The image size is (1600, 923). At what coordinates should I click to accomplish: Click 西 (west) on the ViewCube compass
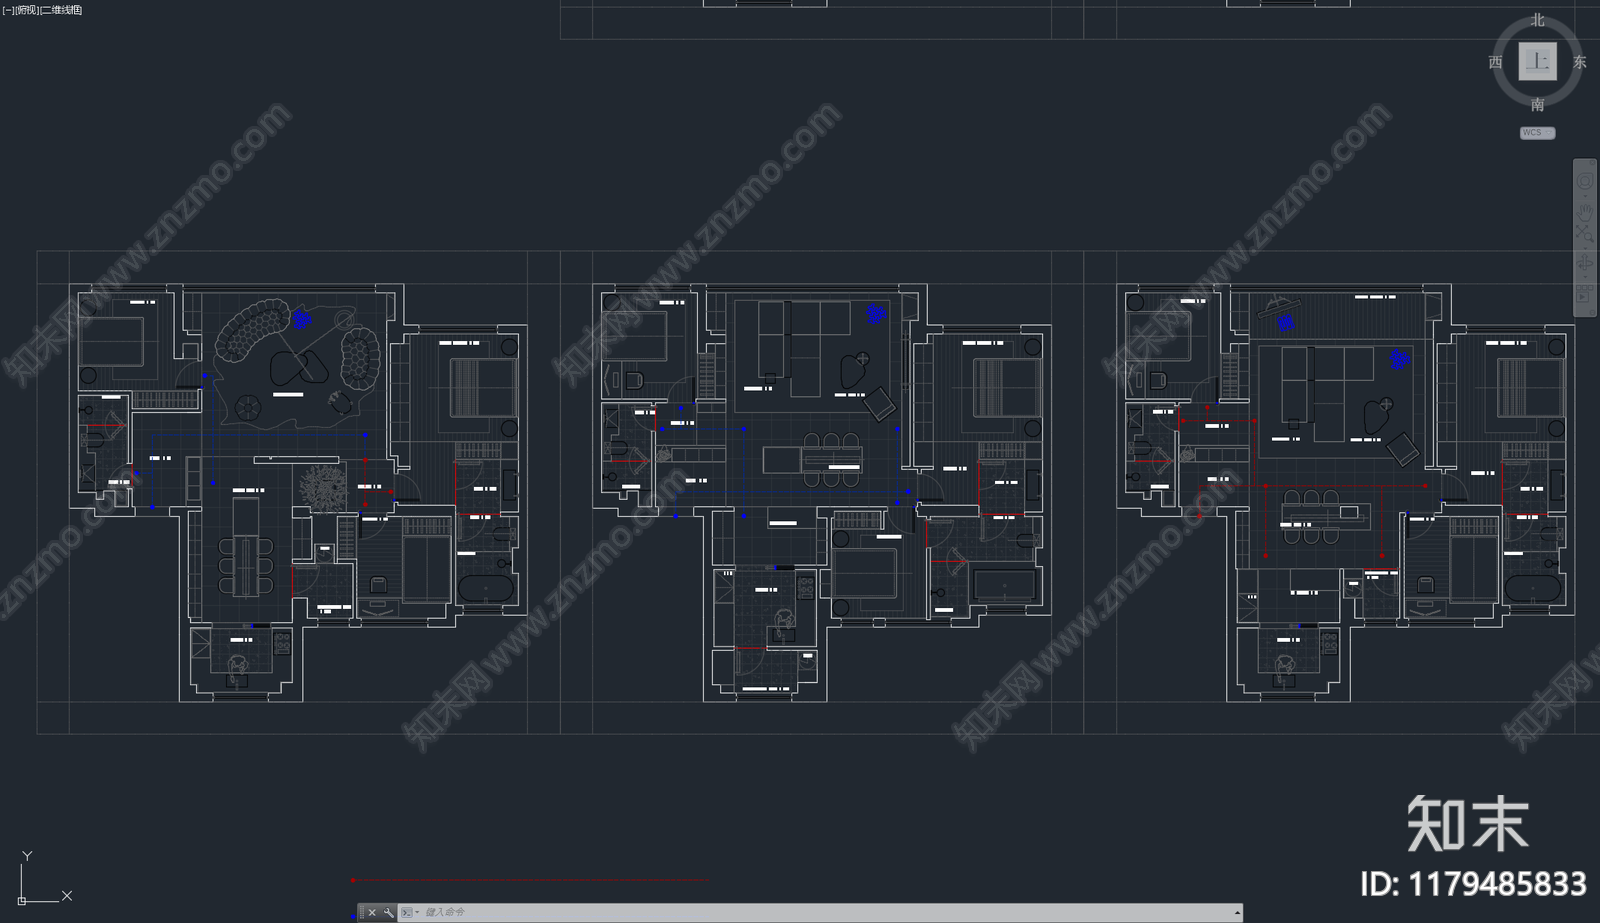1496,62
